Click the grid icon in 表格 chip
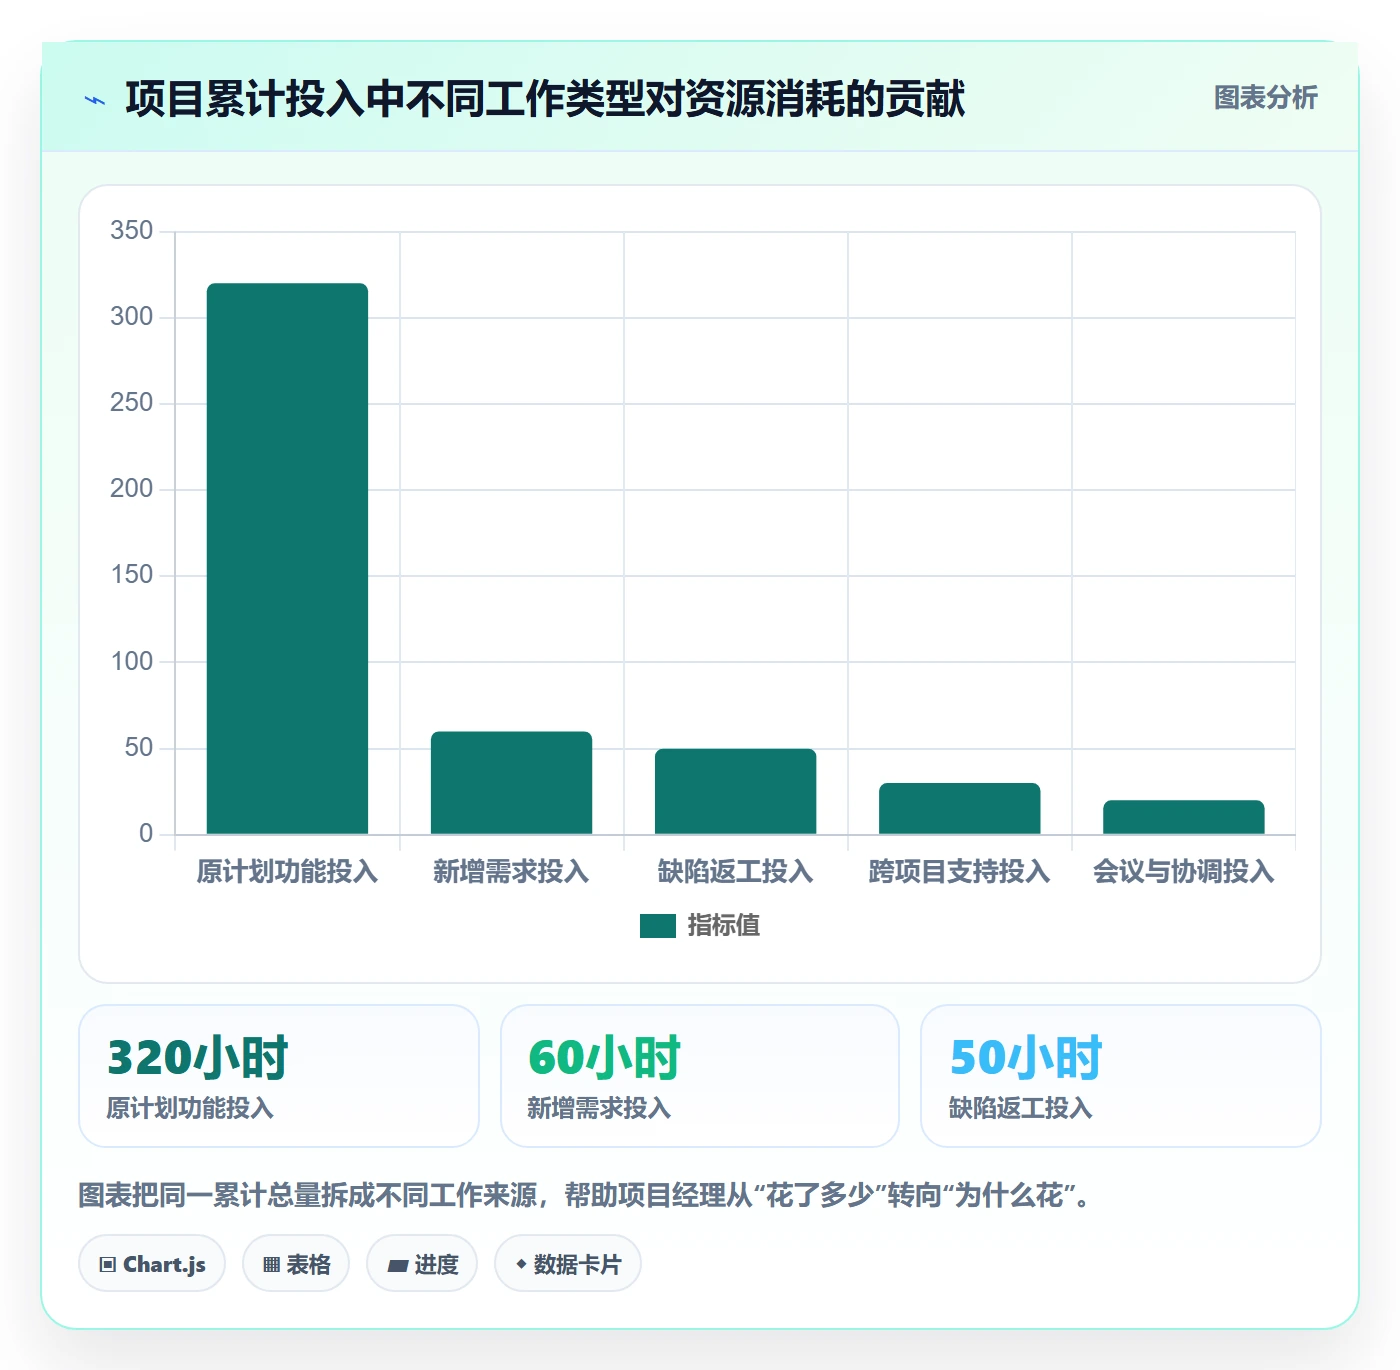This screenshot has width=1400, height=1370. (x=271, y=1265)
